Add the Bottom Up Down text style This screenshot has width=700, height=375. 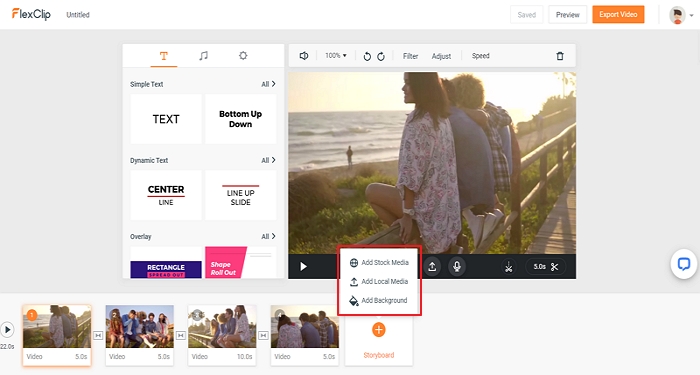241,119
